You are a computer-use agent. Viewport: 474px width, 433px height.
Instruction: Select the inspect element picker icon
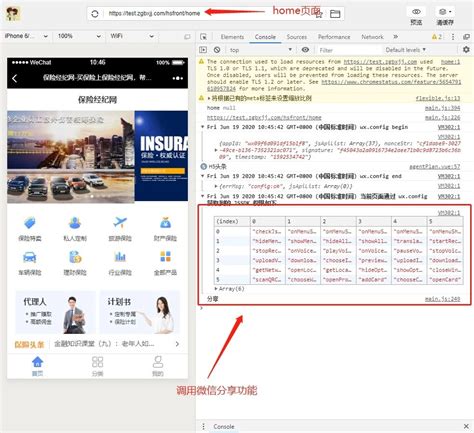203,37
